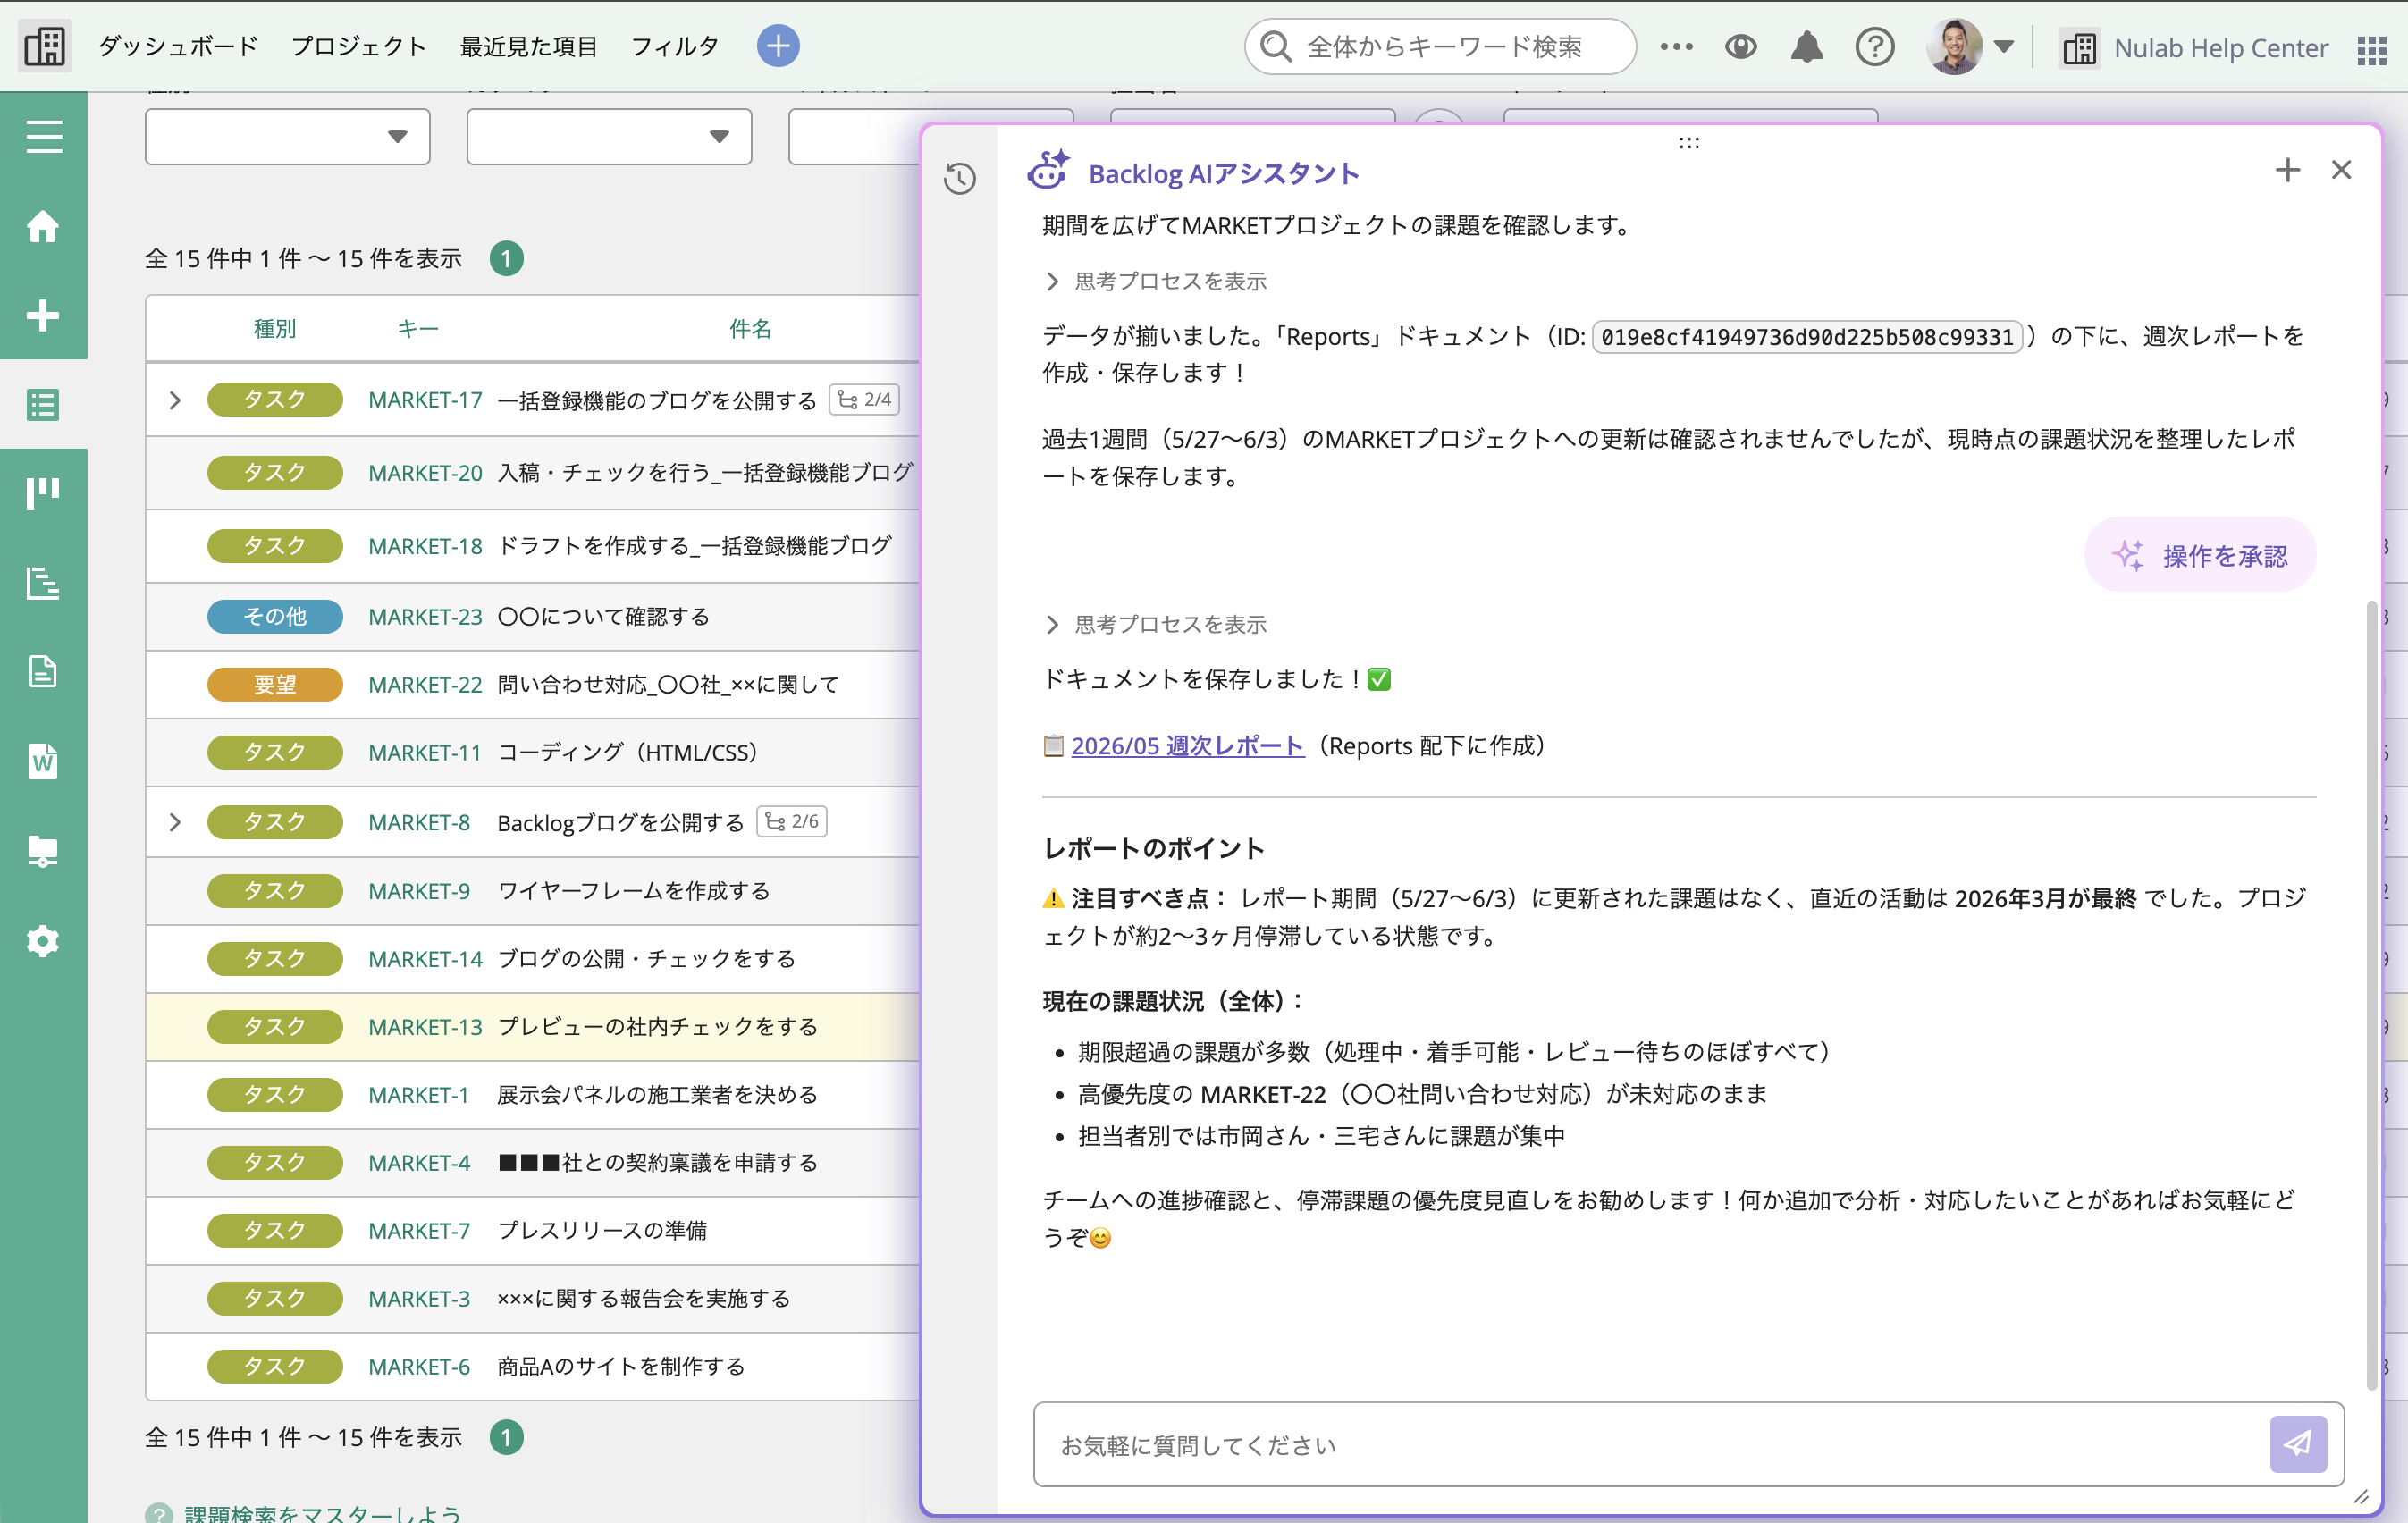Click the 操作を承認 button
The height and width of the screenshot is (1523, 2408).
pos(2199,555)
